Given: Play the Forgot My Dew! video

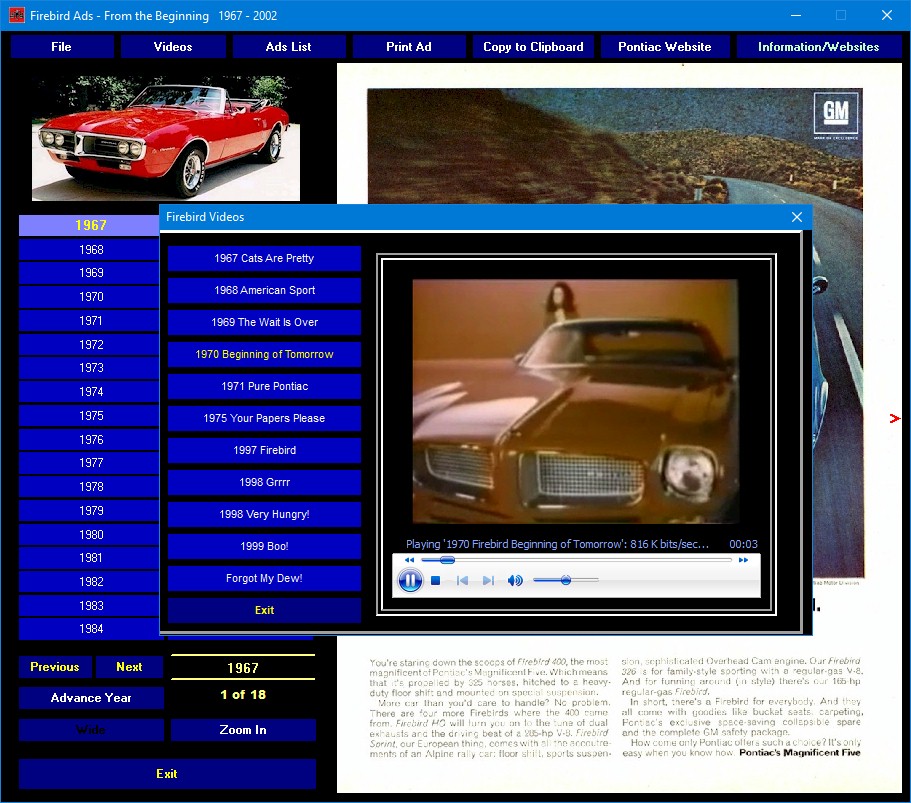Looking at the screenshot, I should pyautogui.click(x=264, y=578).
